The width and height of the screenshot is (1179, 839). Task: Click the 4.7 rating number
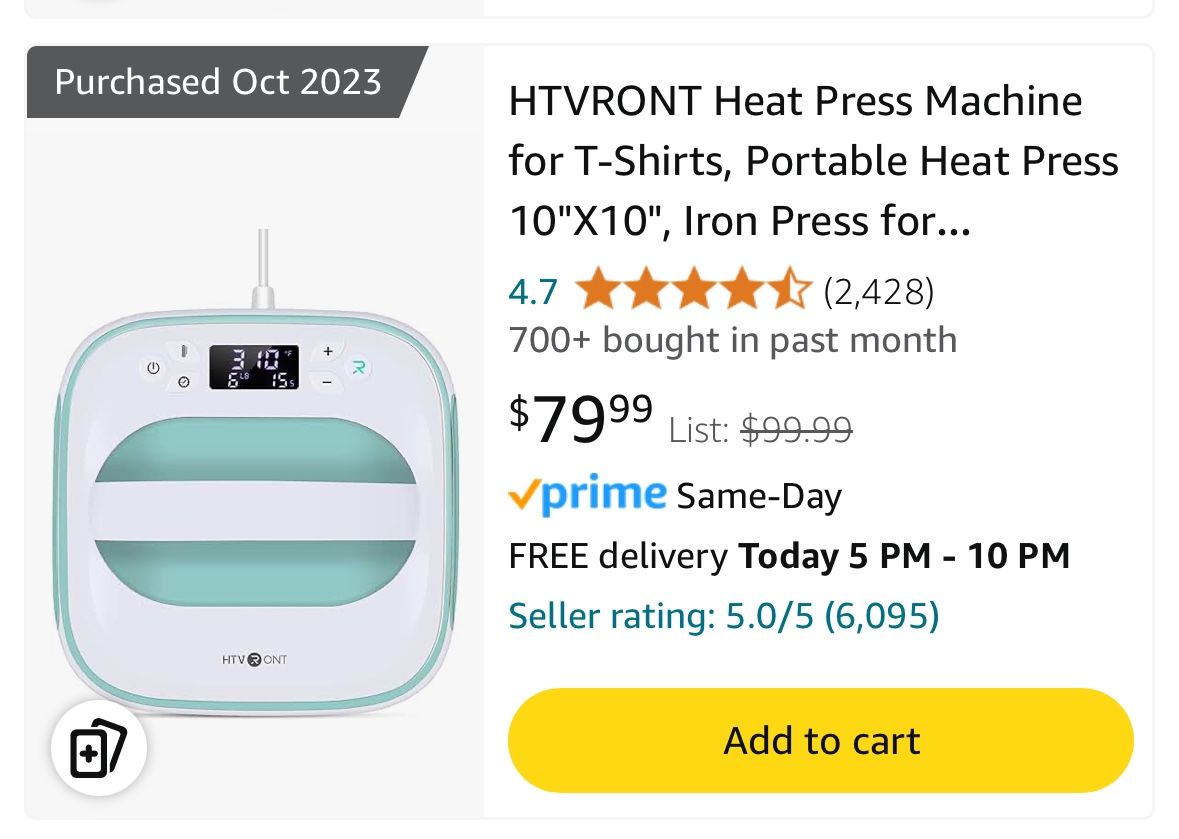pos(533,291)
